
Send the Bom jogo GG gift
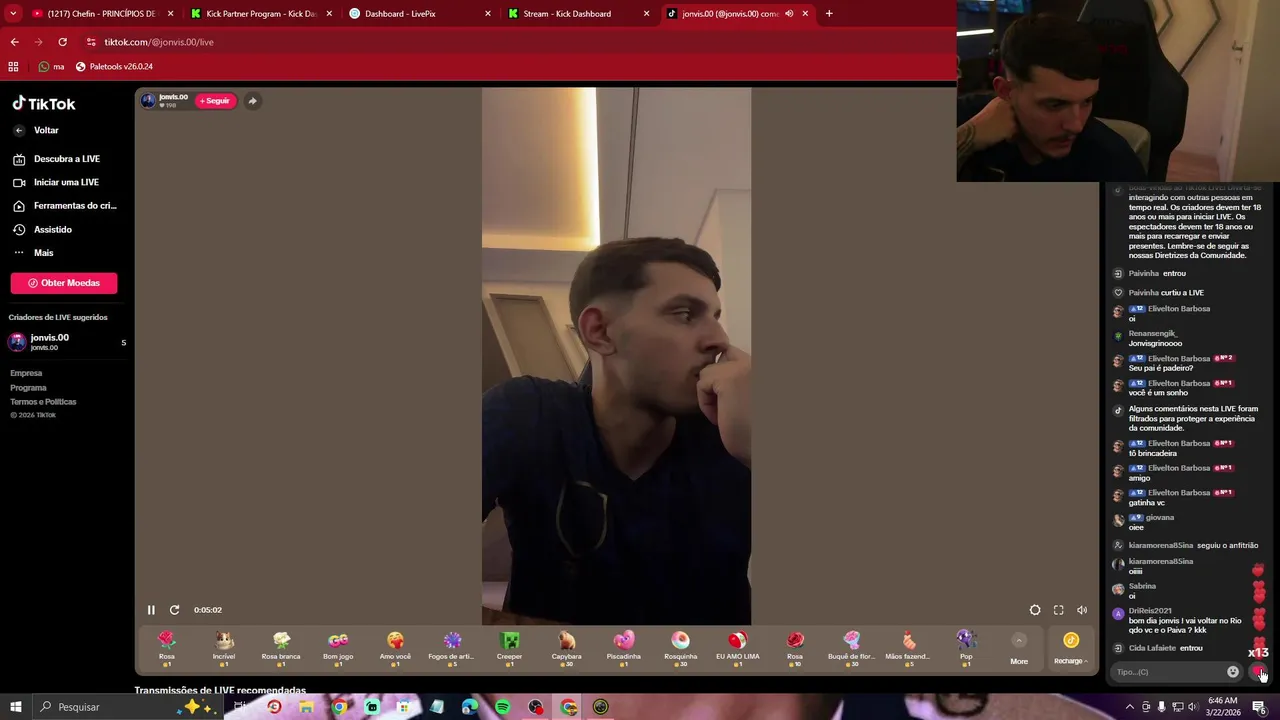[x=338, y=648]
